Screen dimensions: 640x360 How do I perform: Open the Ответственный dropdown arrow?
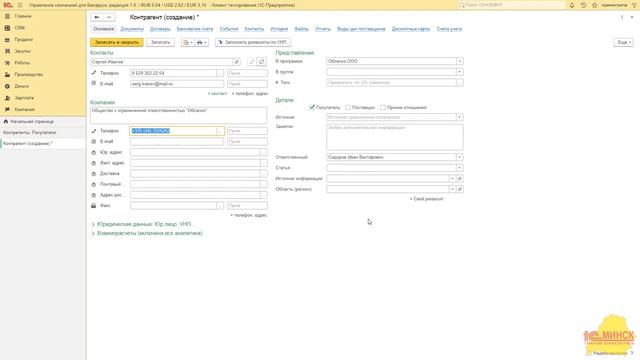tap(460, 157)
